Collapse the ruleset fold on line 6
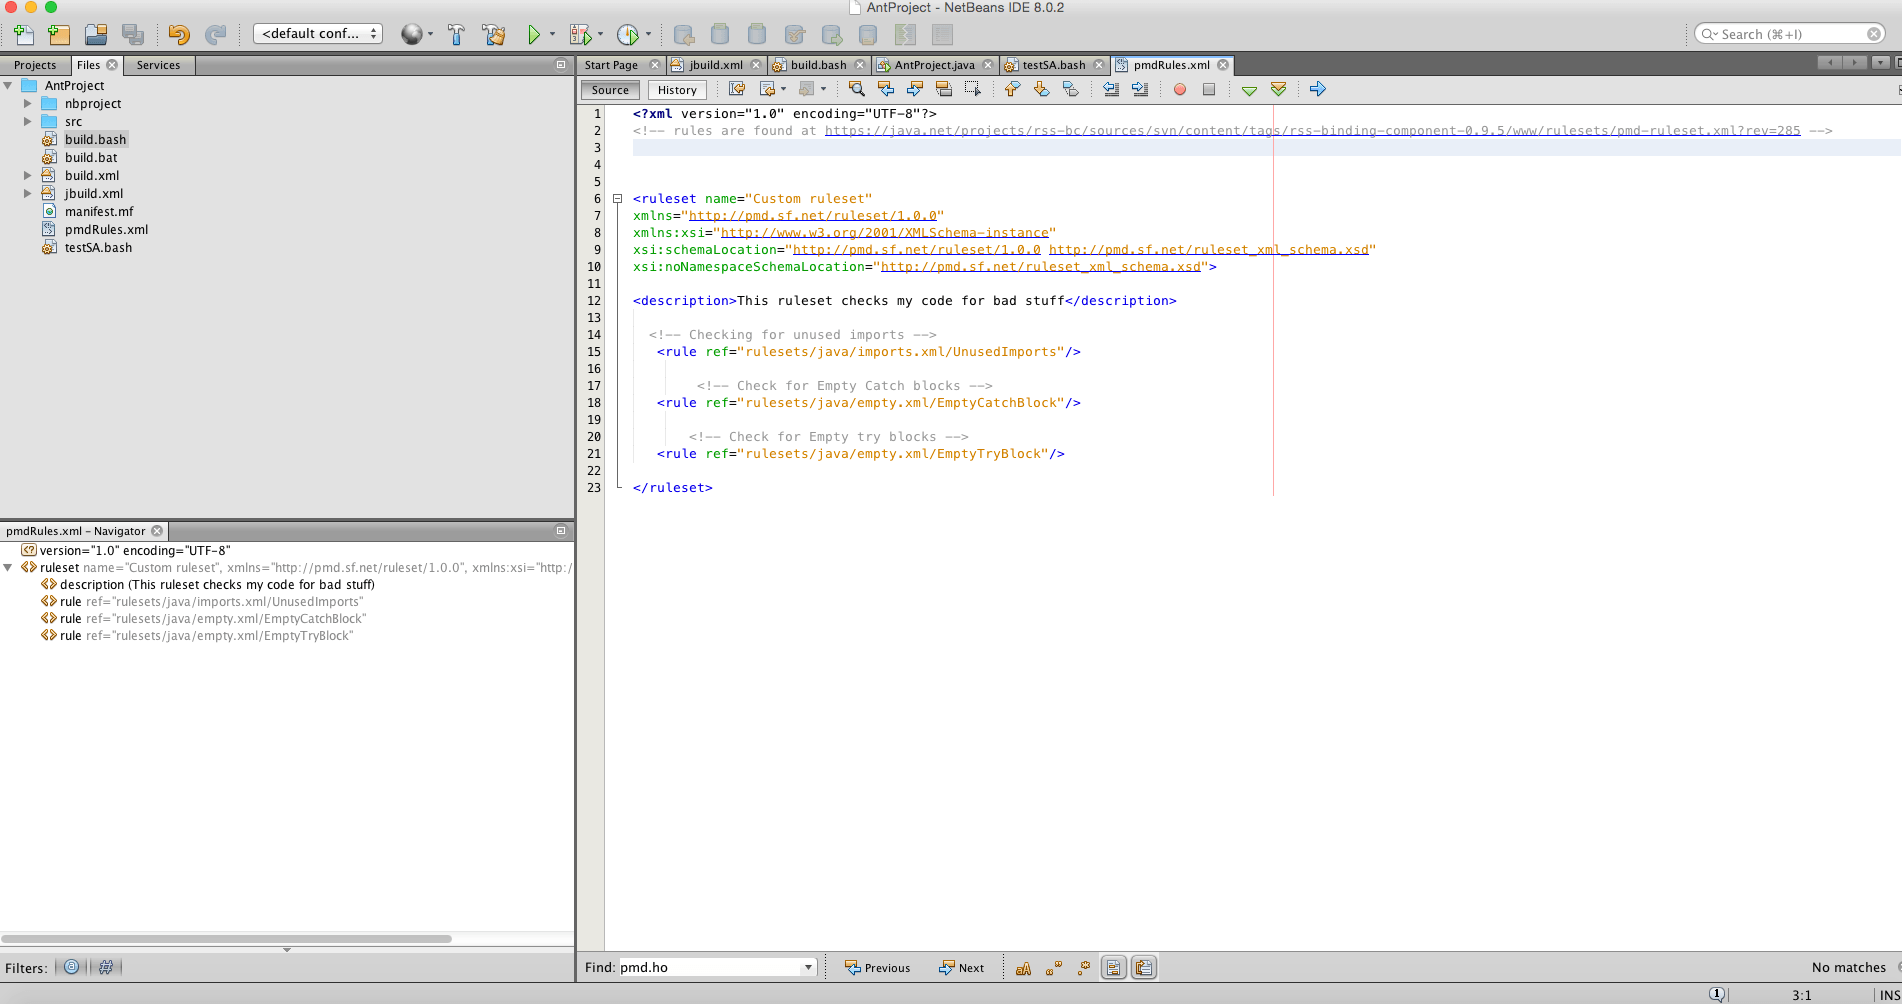The height and width of the screenshot is (1004, 1902). (618, 199)
